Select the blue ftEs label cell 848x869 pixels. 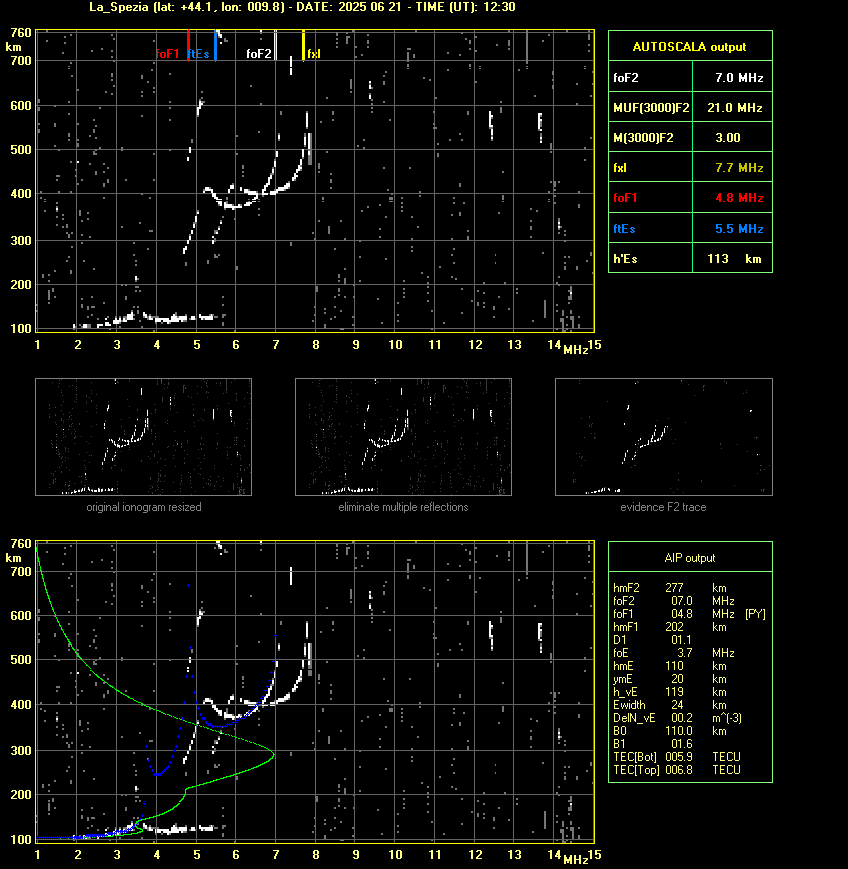coord(650,227)
